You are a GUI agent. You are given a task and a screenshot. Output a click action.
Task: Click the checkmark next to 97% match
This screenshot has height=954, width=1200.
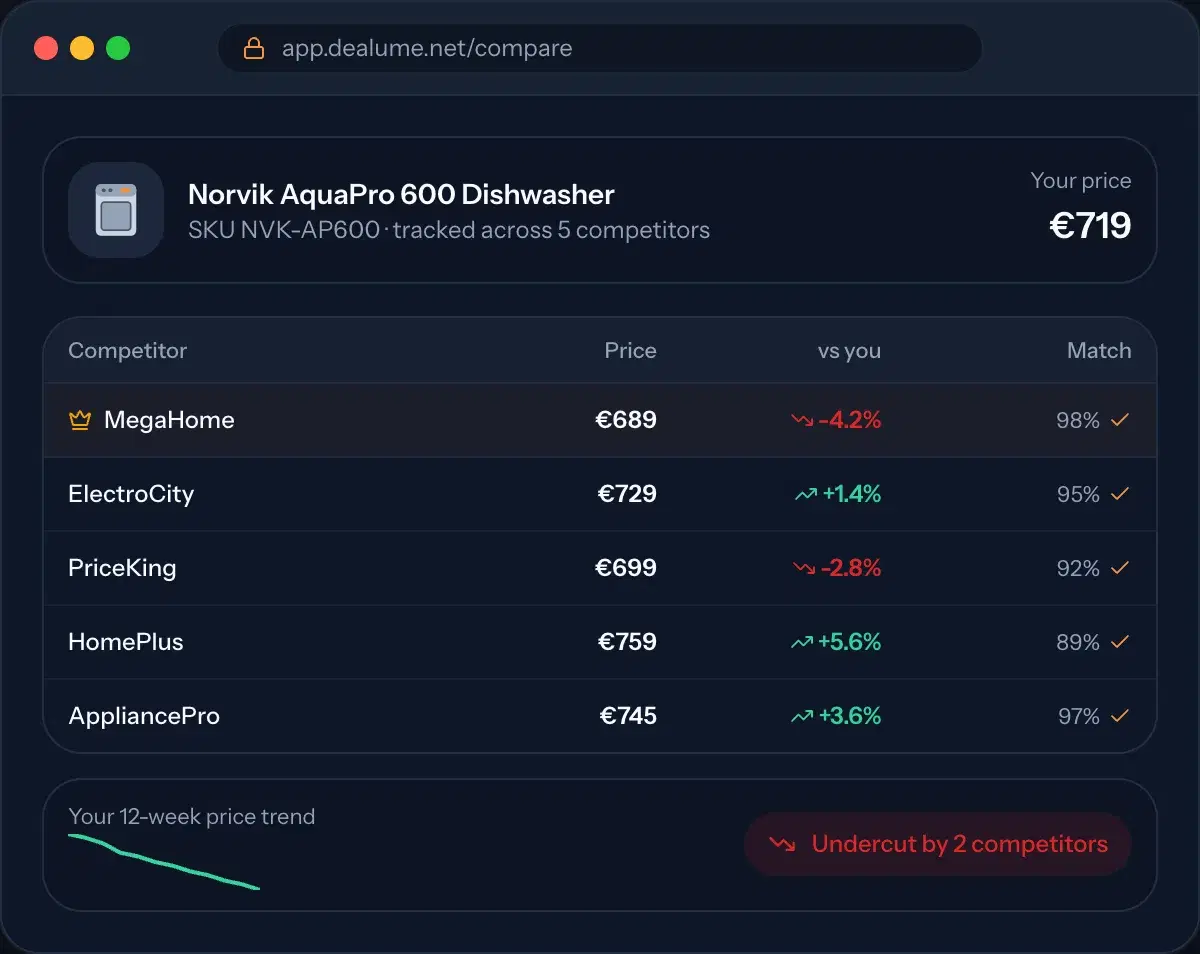click(1120, 716)
